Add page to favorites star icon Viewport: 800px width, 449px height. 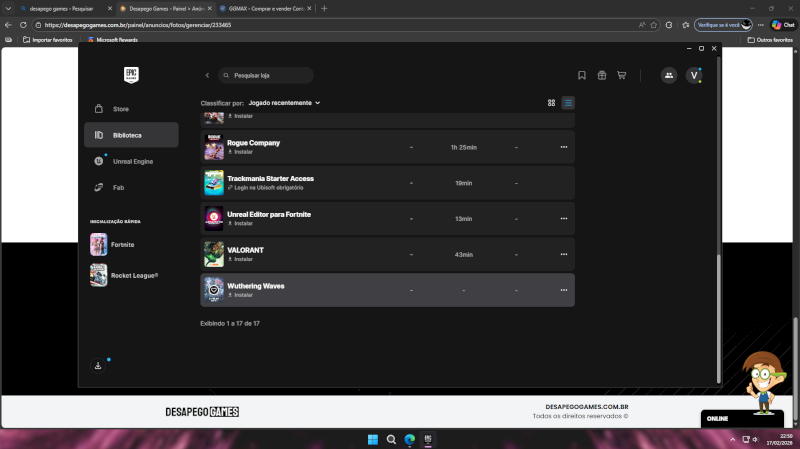(654, 25)
